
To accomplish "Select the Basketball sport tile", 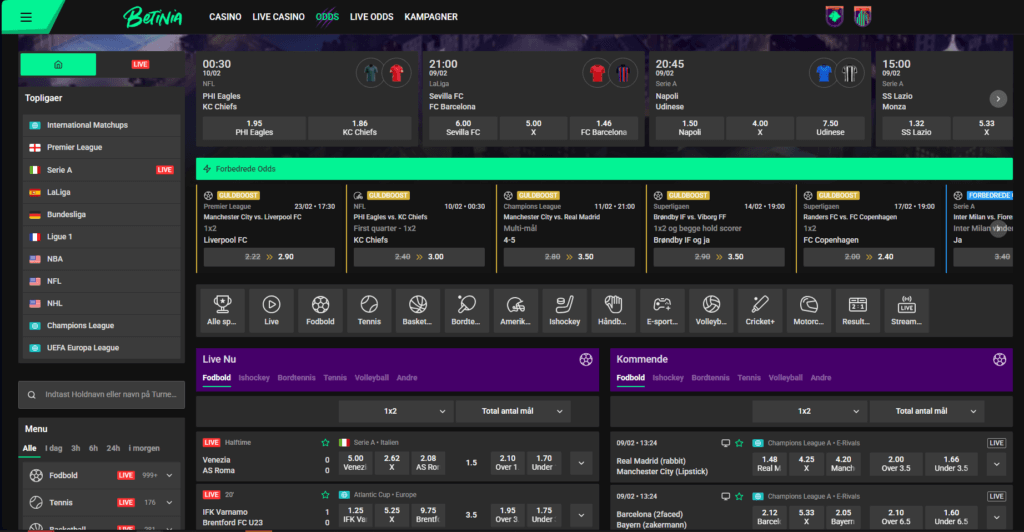I will (x=417, y=310).
